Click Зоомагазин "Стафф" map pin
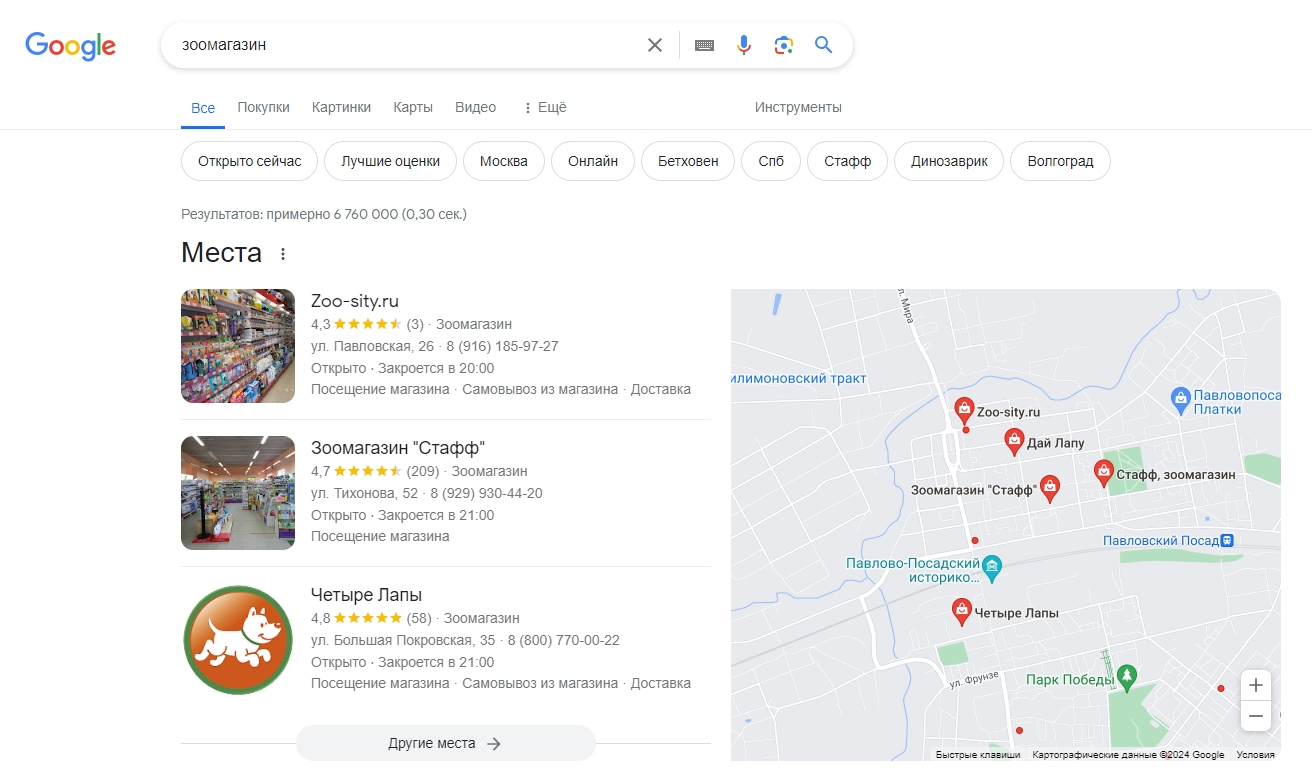This screenshot has height=783, width=1312. (x=1049, y=487)
